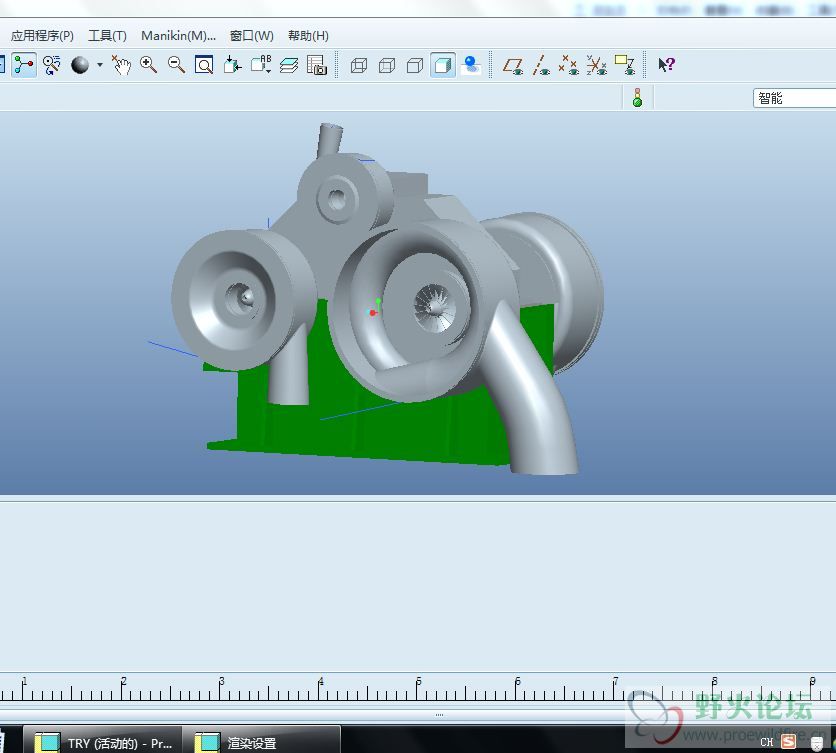Click the four-dot resize grip below ruler
The width and height of the screenshot is (836, 753).
(439, 715)
